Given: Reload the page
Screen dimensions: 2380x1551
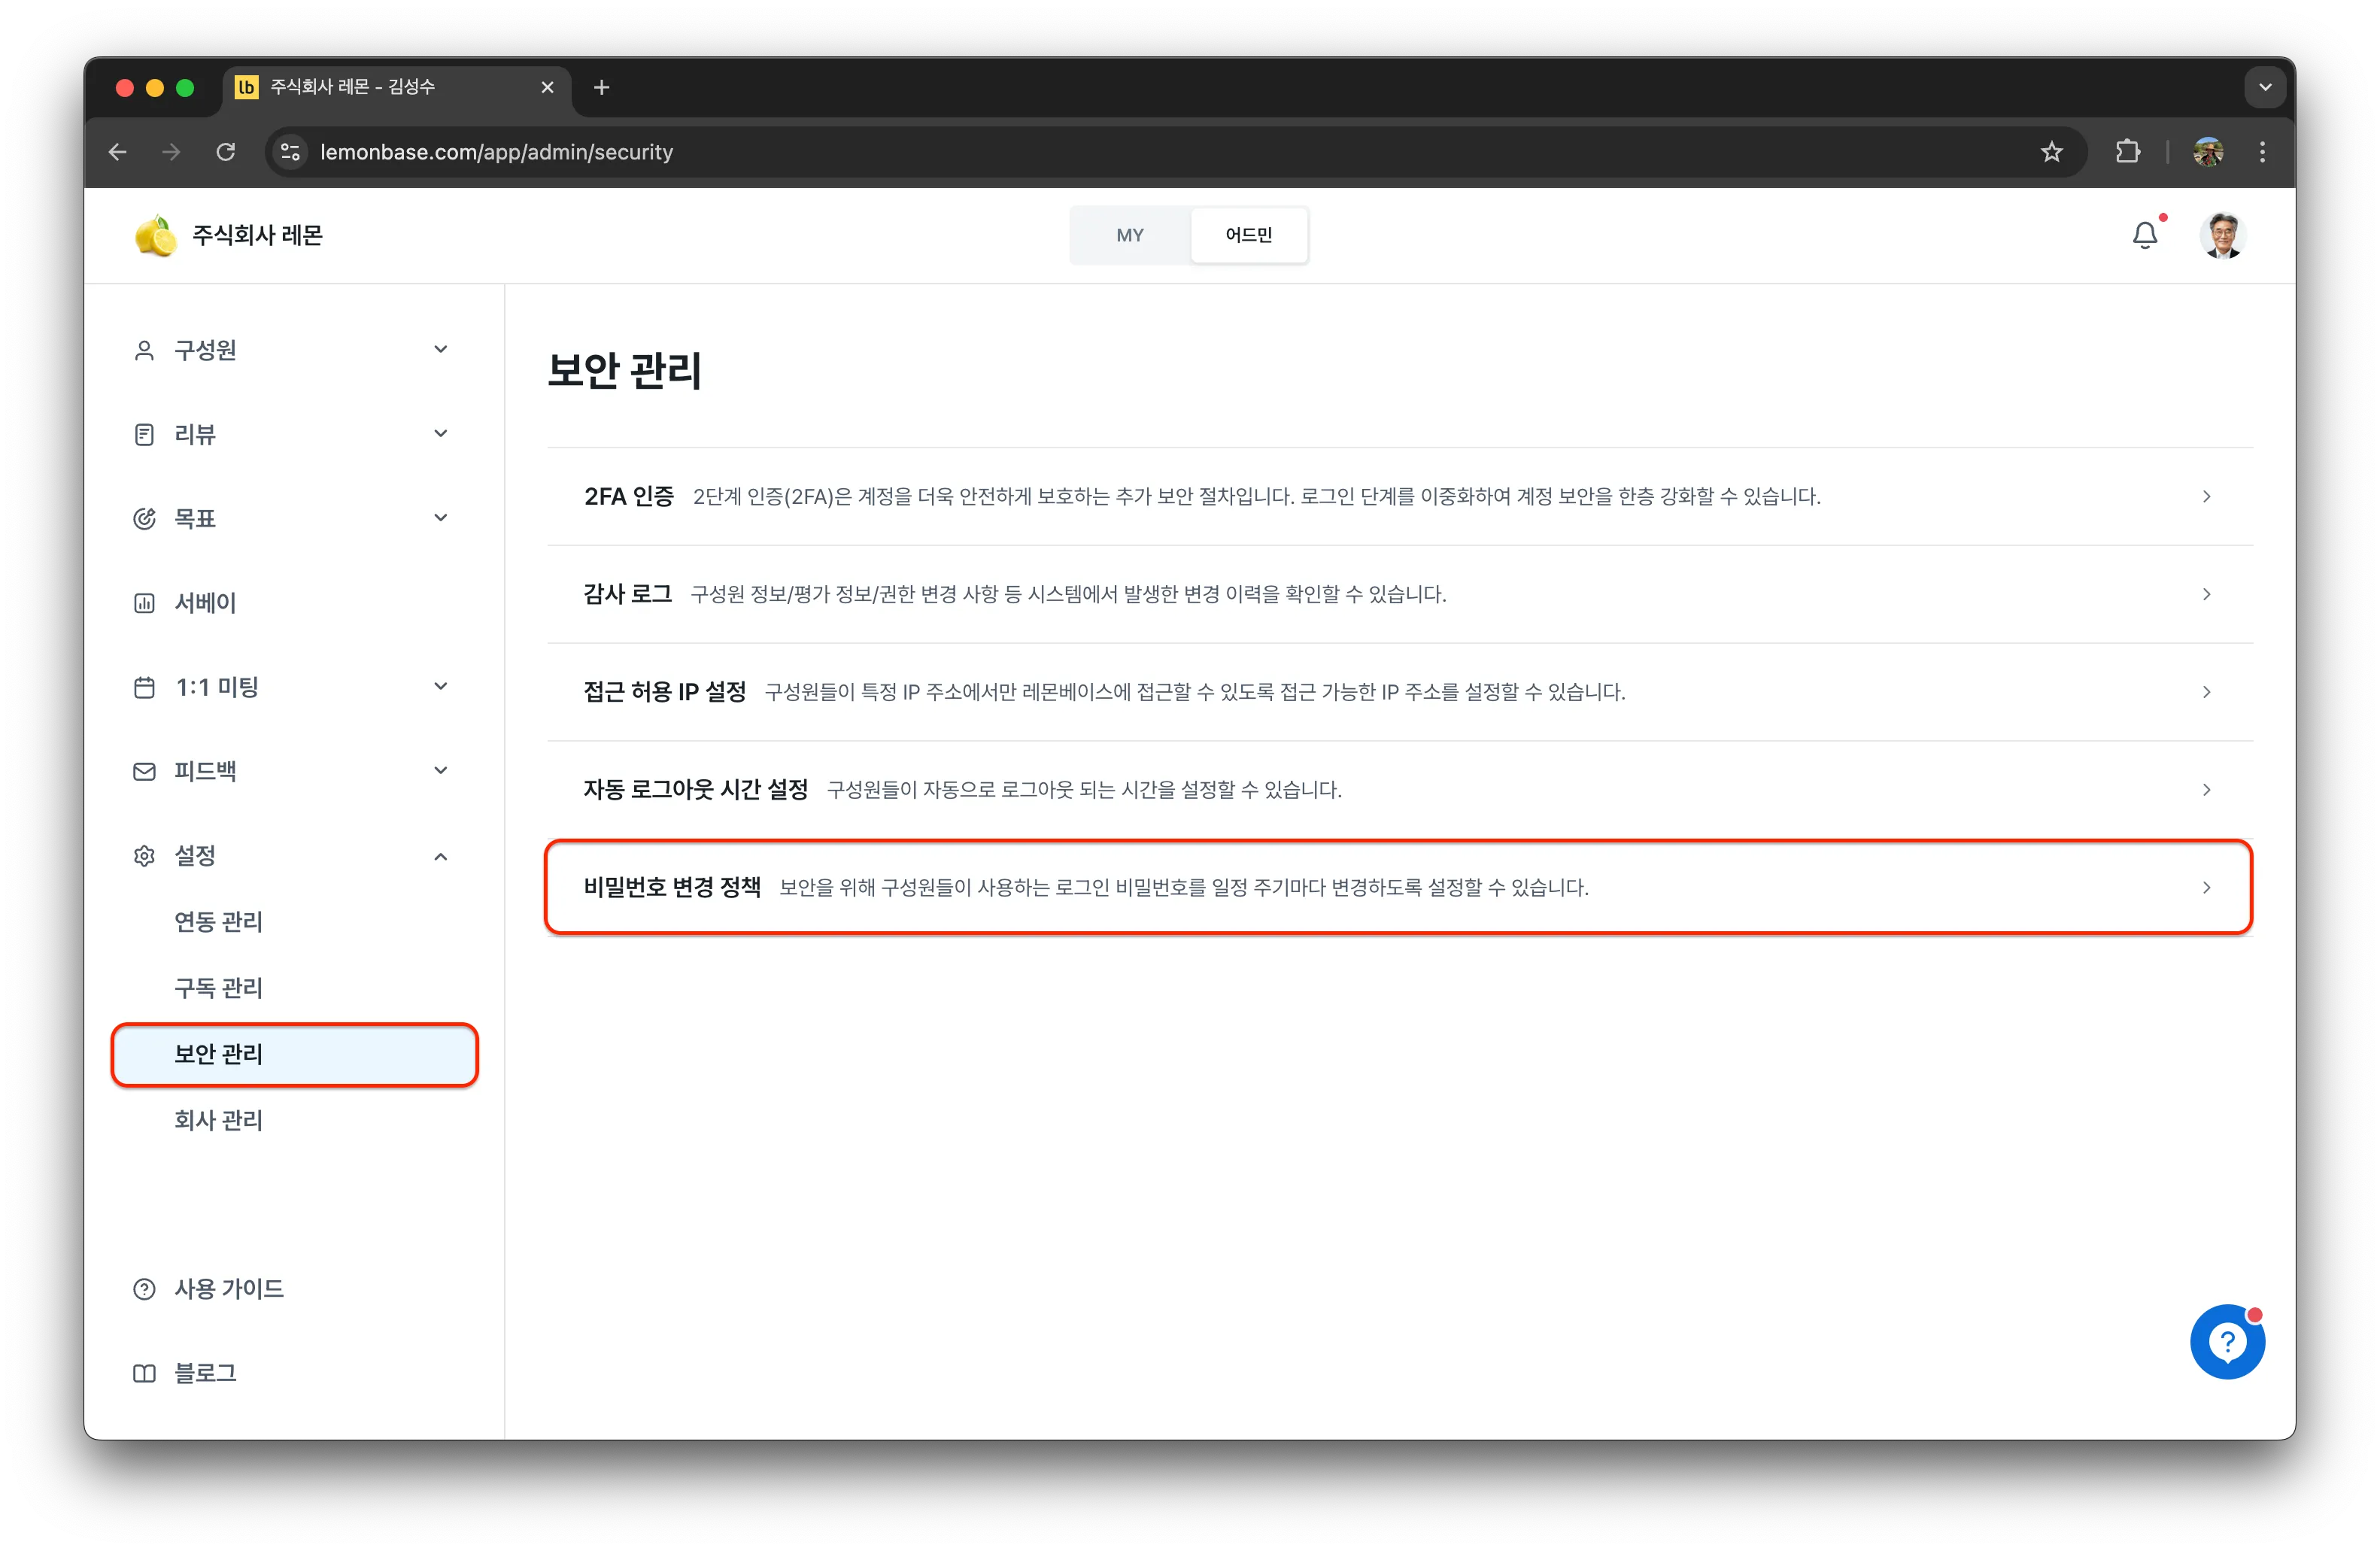Looking at the screenshot, I should point(226,152).
